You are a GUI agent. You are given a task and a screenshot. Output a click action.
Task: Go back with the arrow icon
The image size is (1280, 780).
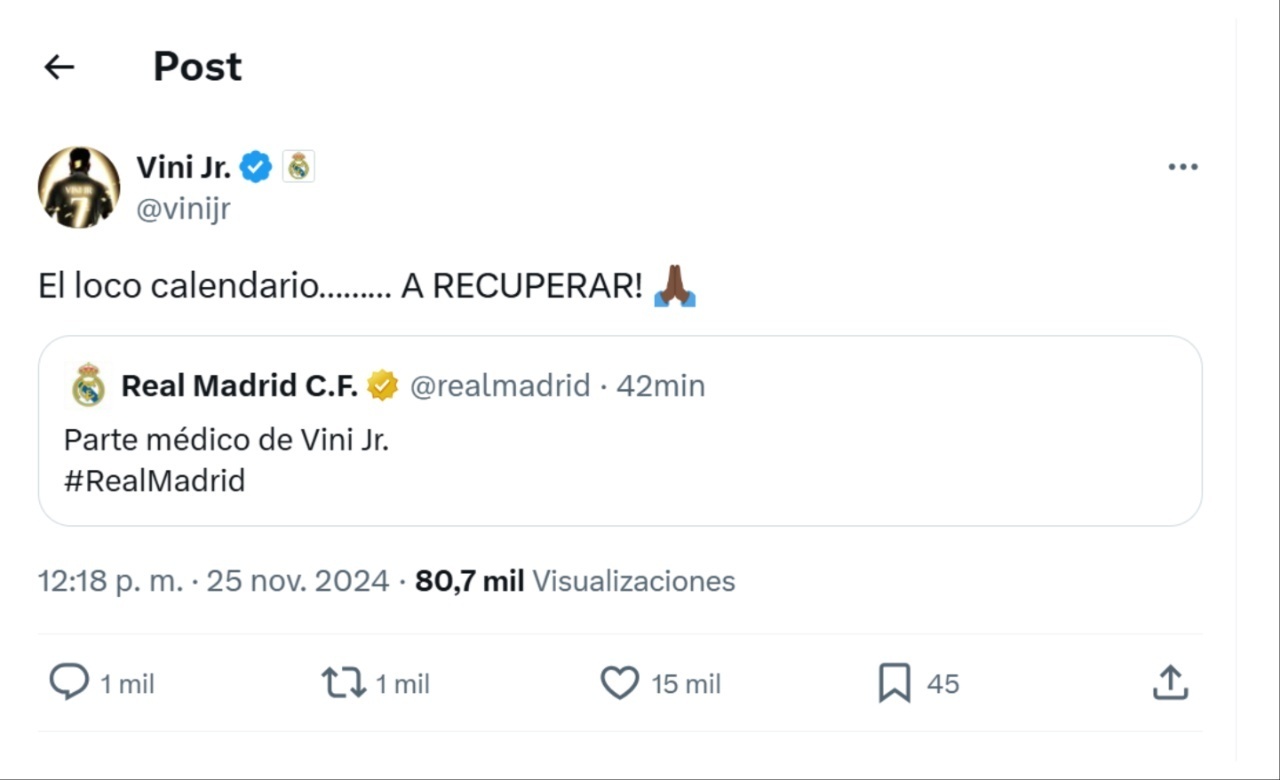[59, 67]
